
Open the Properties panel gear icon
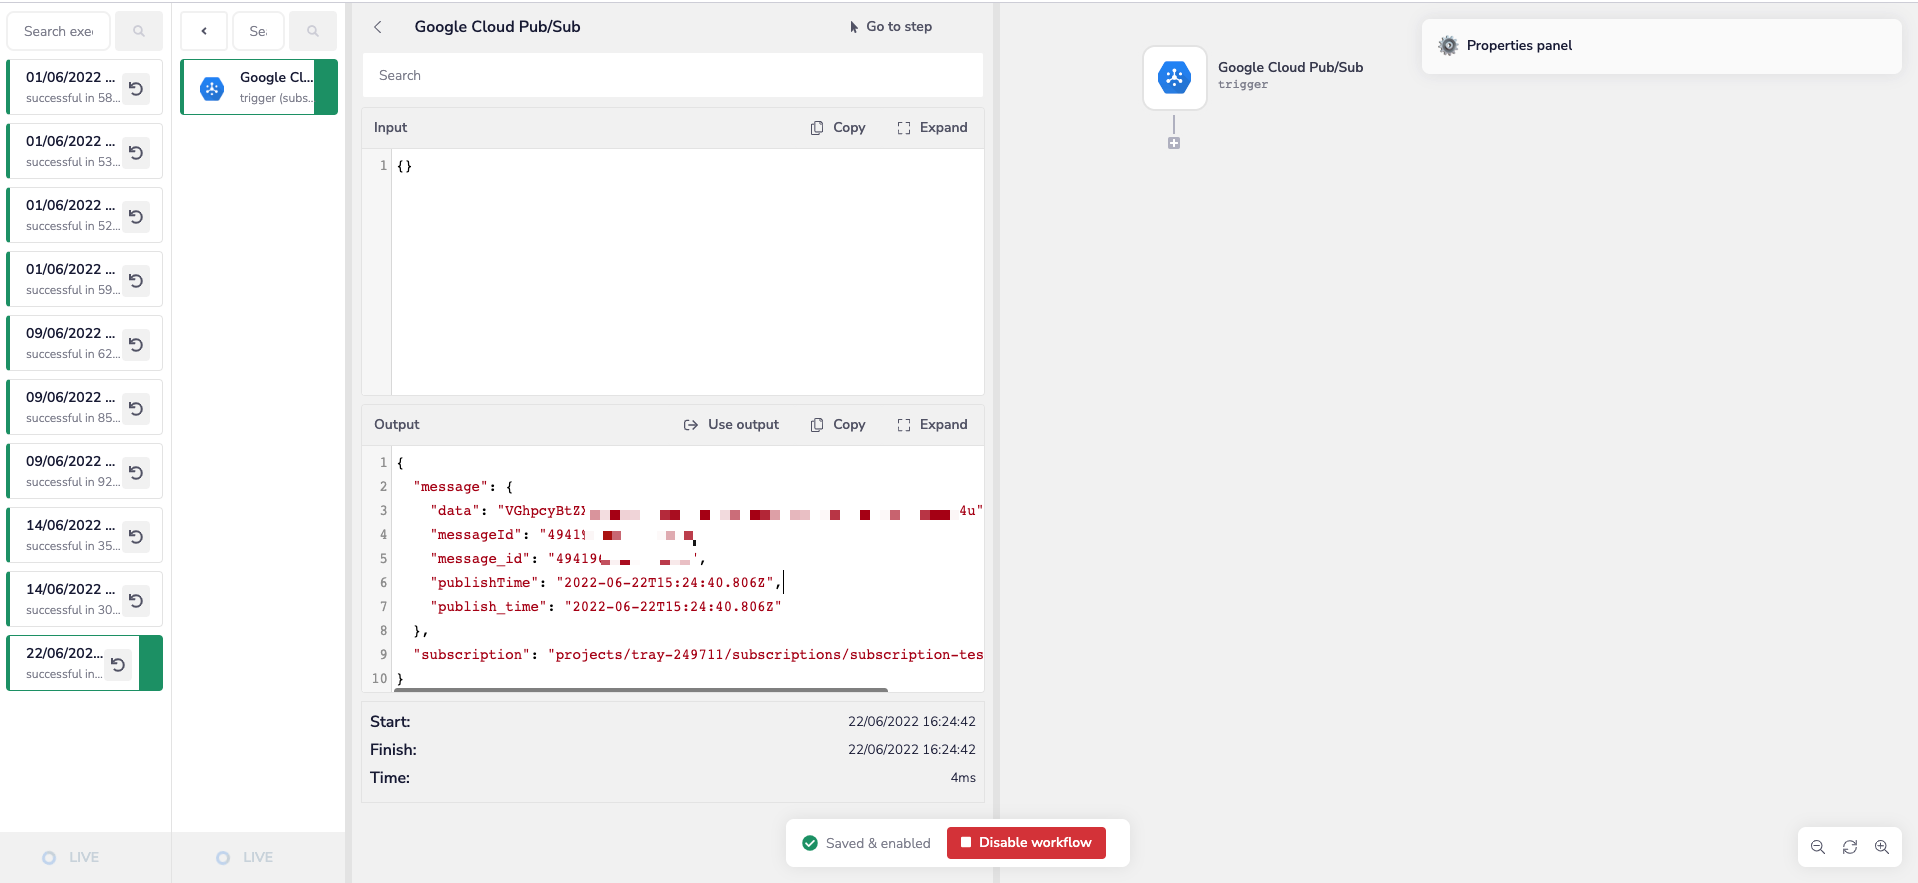tap(1448, 45)
